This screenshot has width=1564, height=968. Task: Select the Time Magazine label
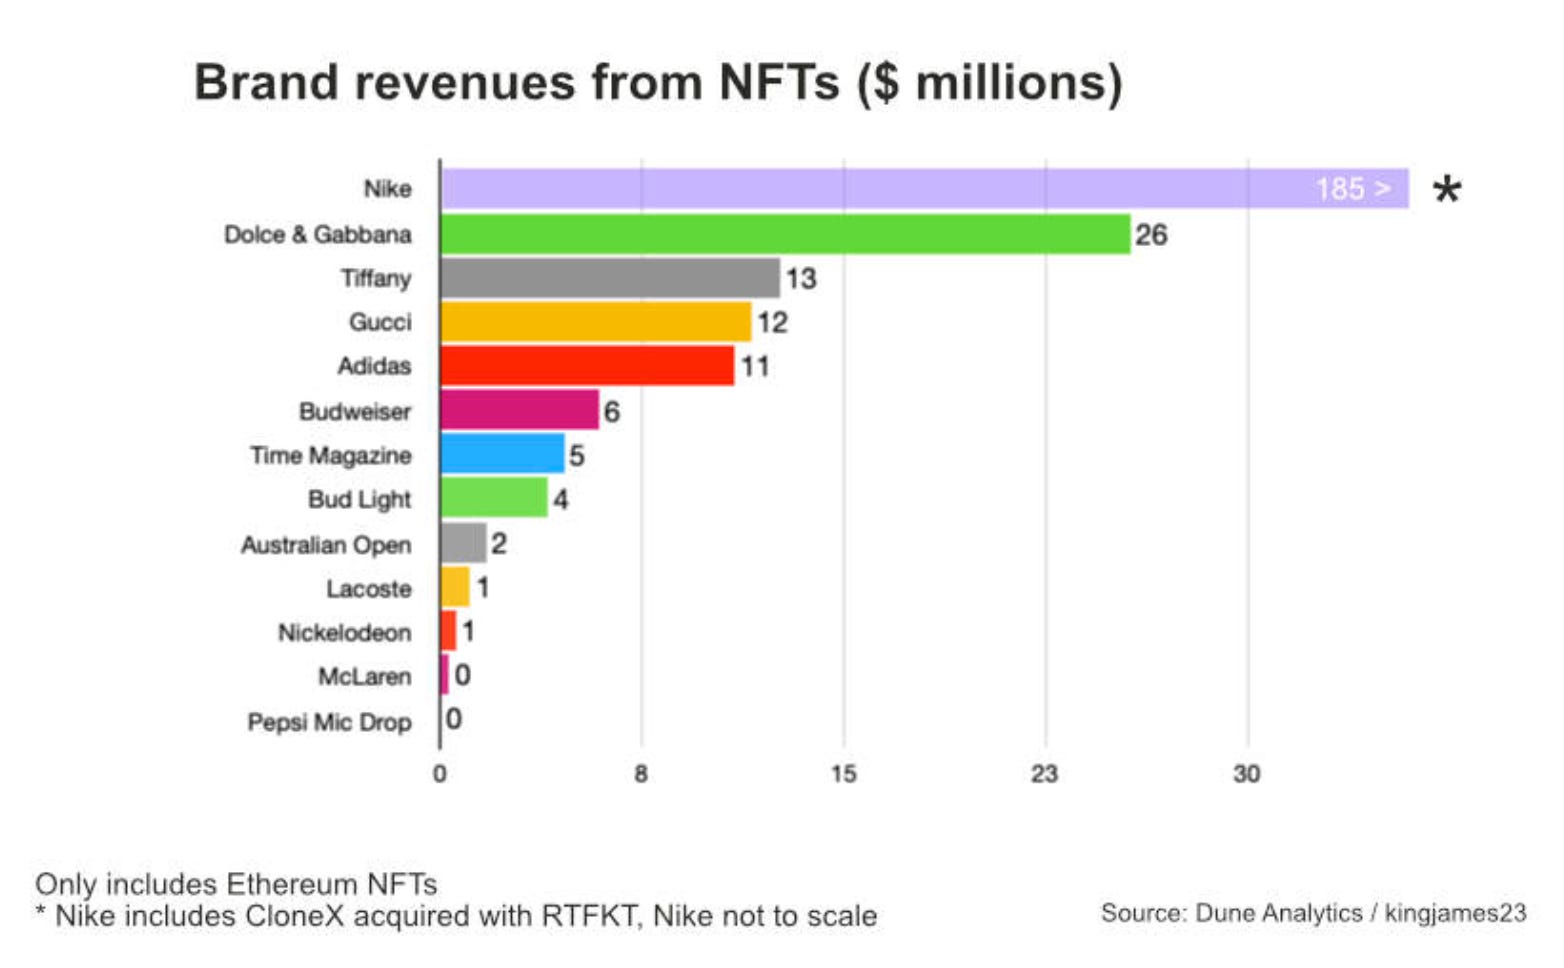(x=331, y=455)
